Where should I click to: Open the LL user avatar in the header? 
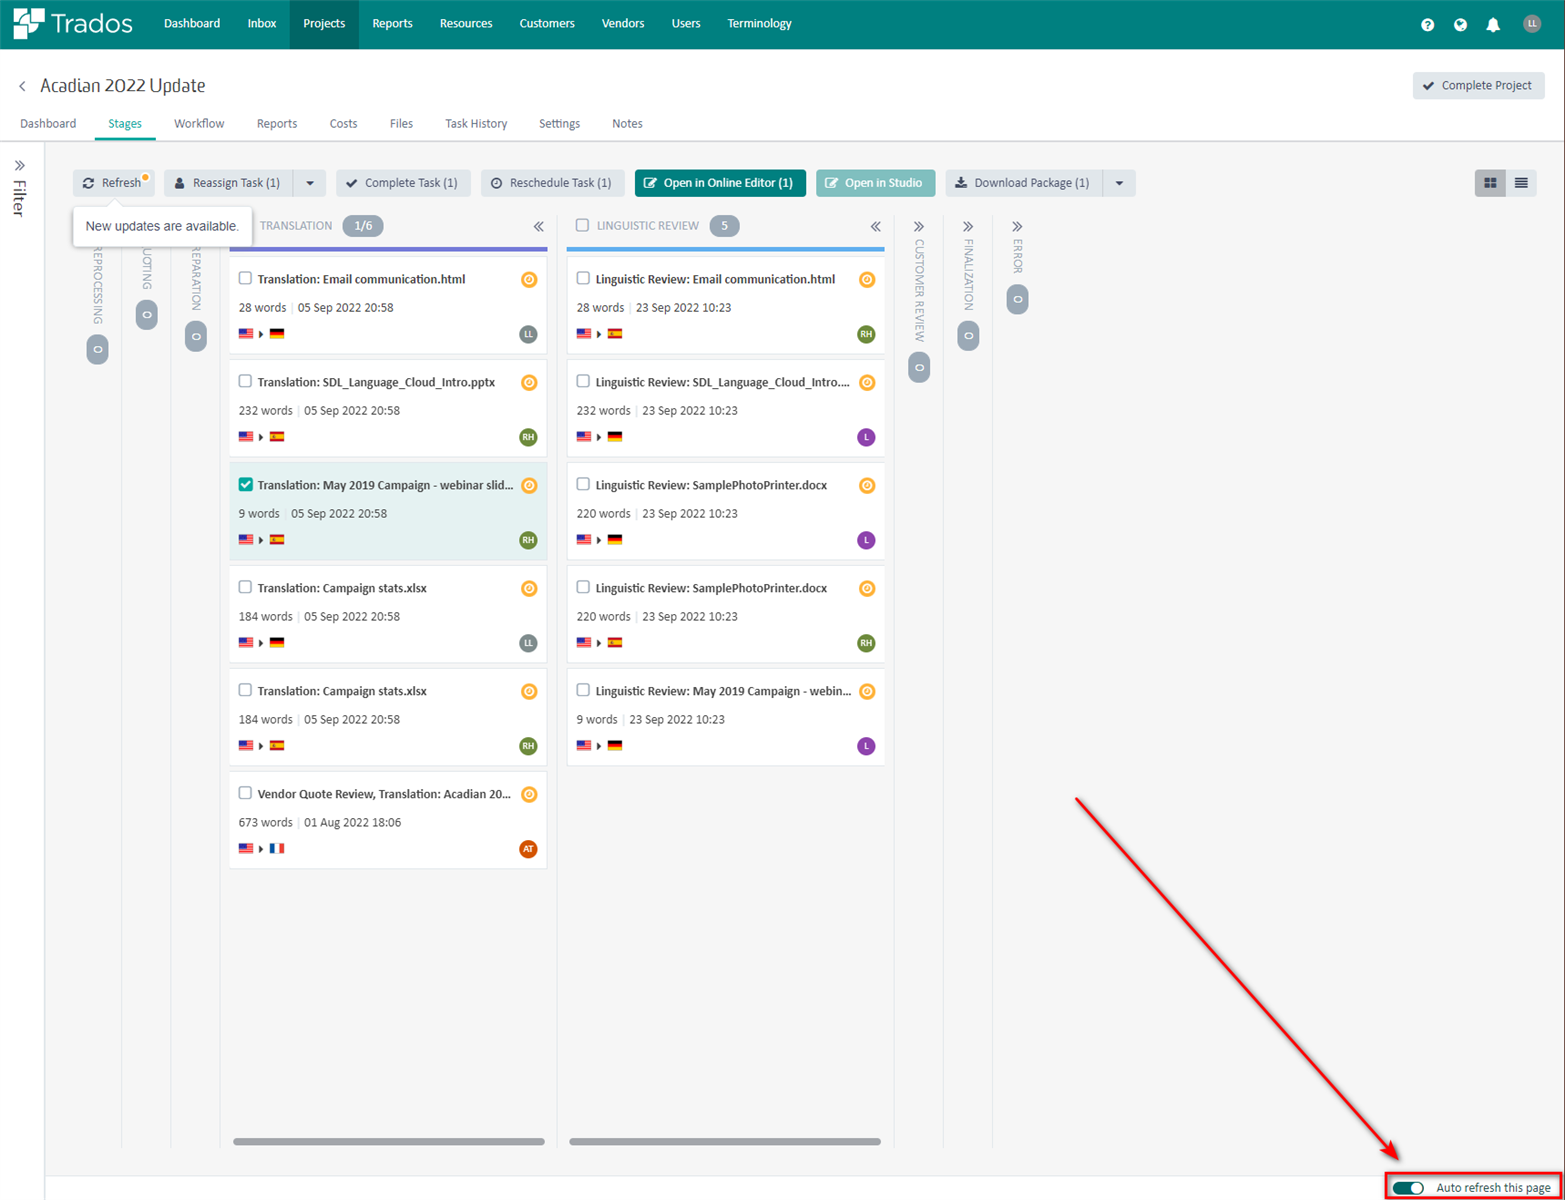tap(1531, 24)
